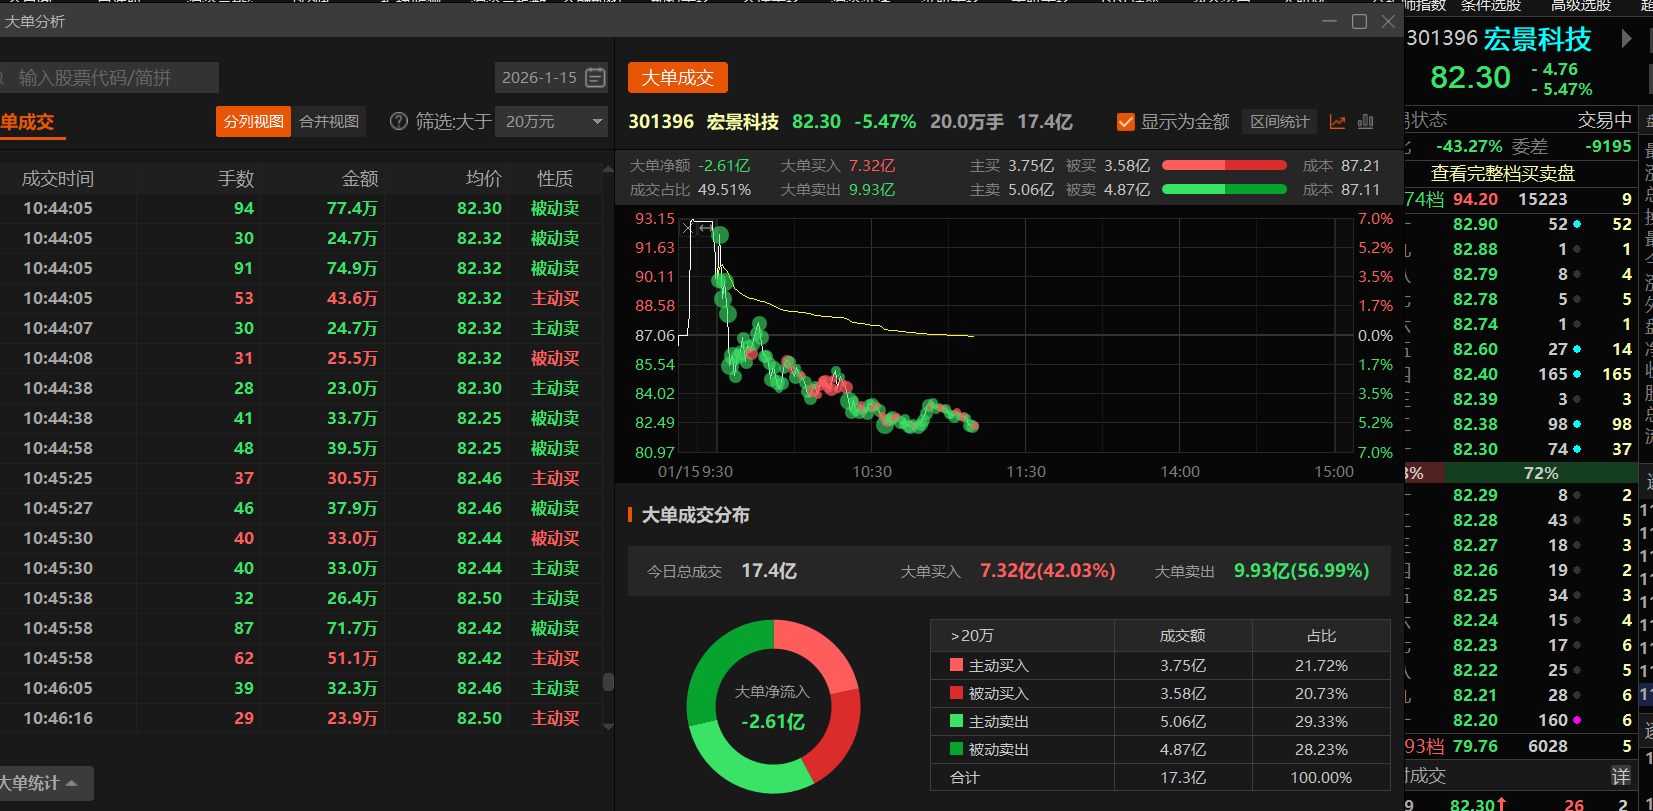This screenshot has width=1653, height=811.
Task: Maximize the 大单分析 window
Action: coord(1359,21)
